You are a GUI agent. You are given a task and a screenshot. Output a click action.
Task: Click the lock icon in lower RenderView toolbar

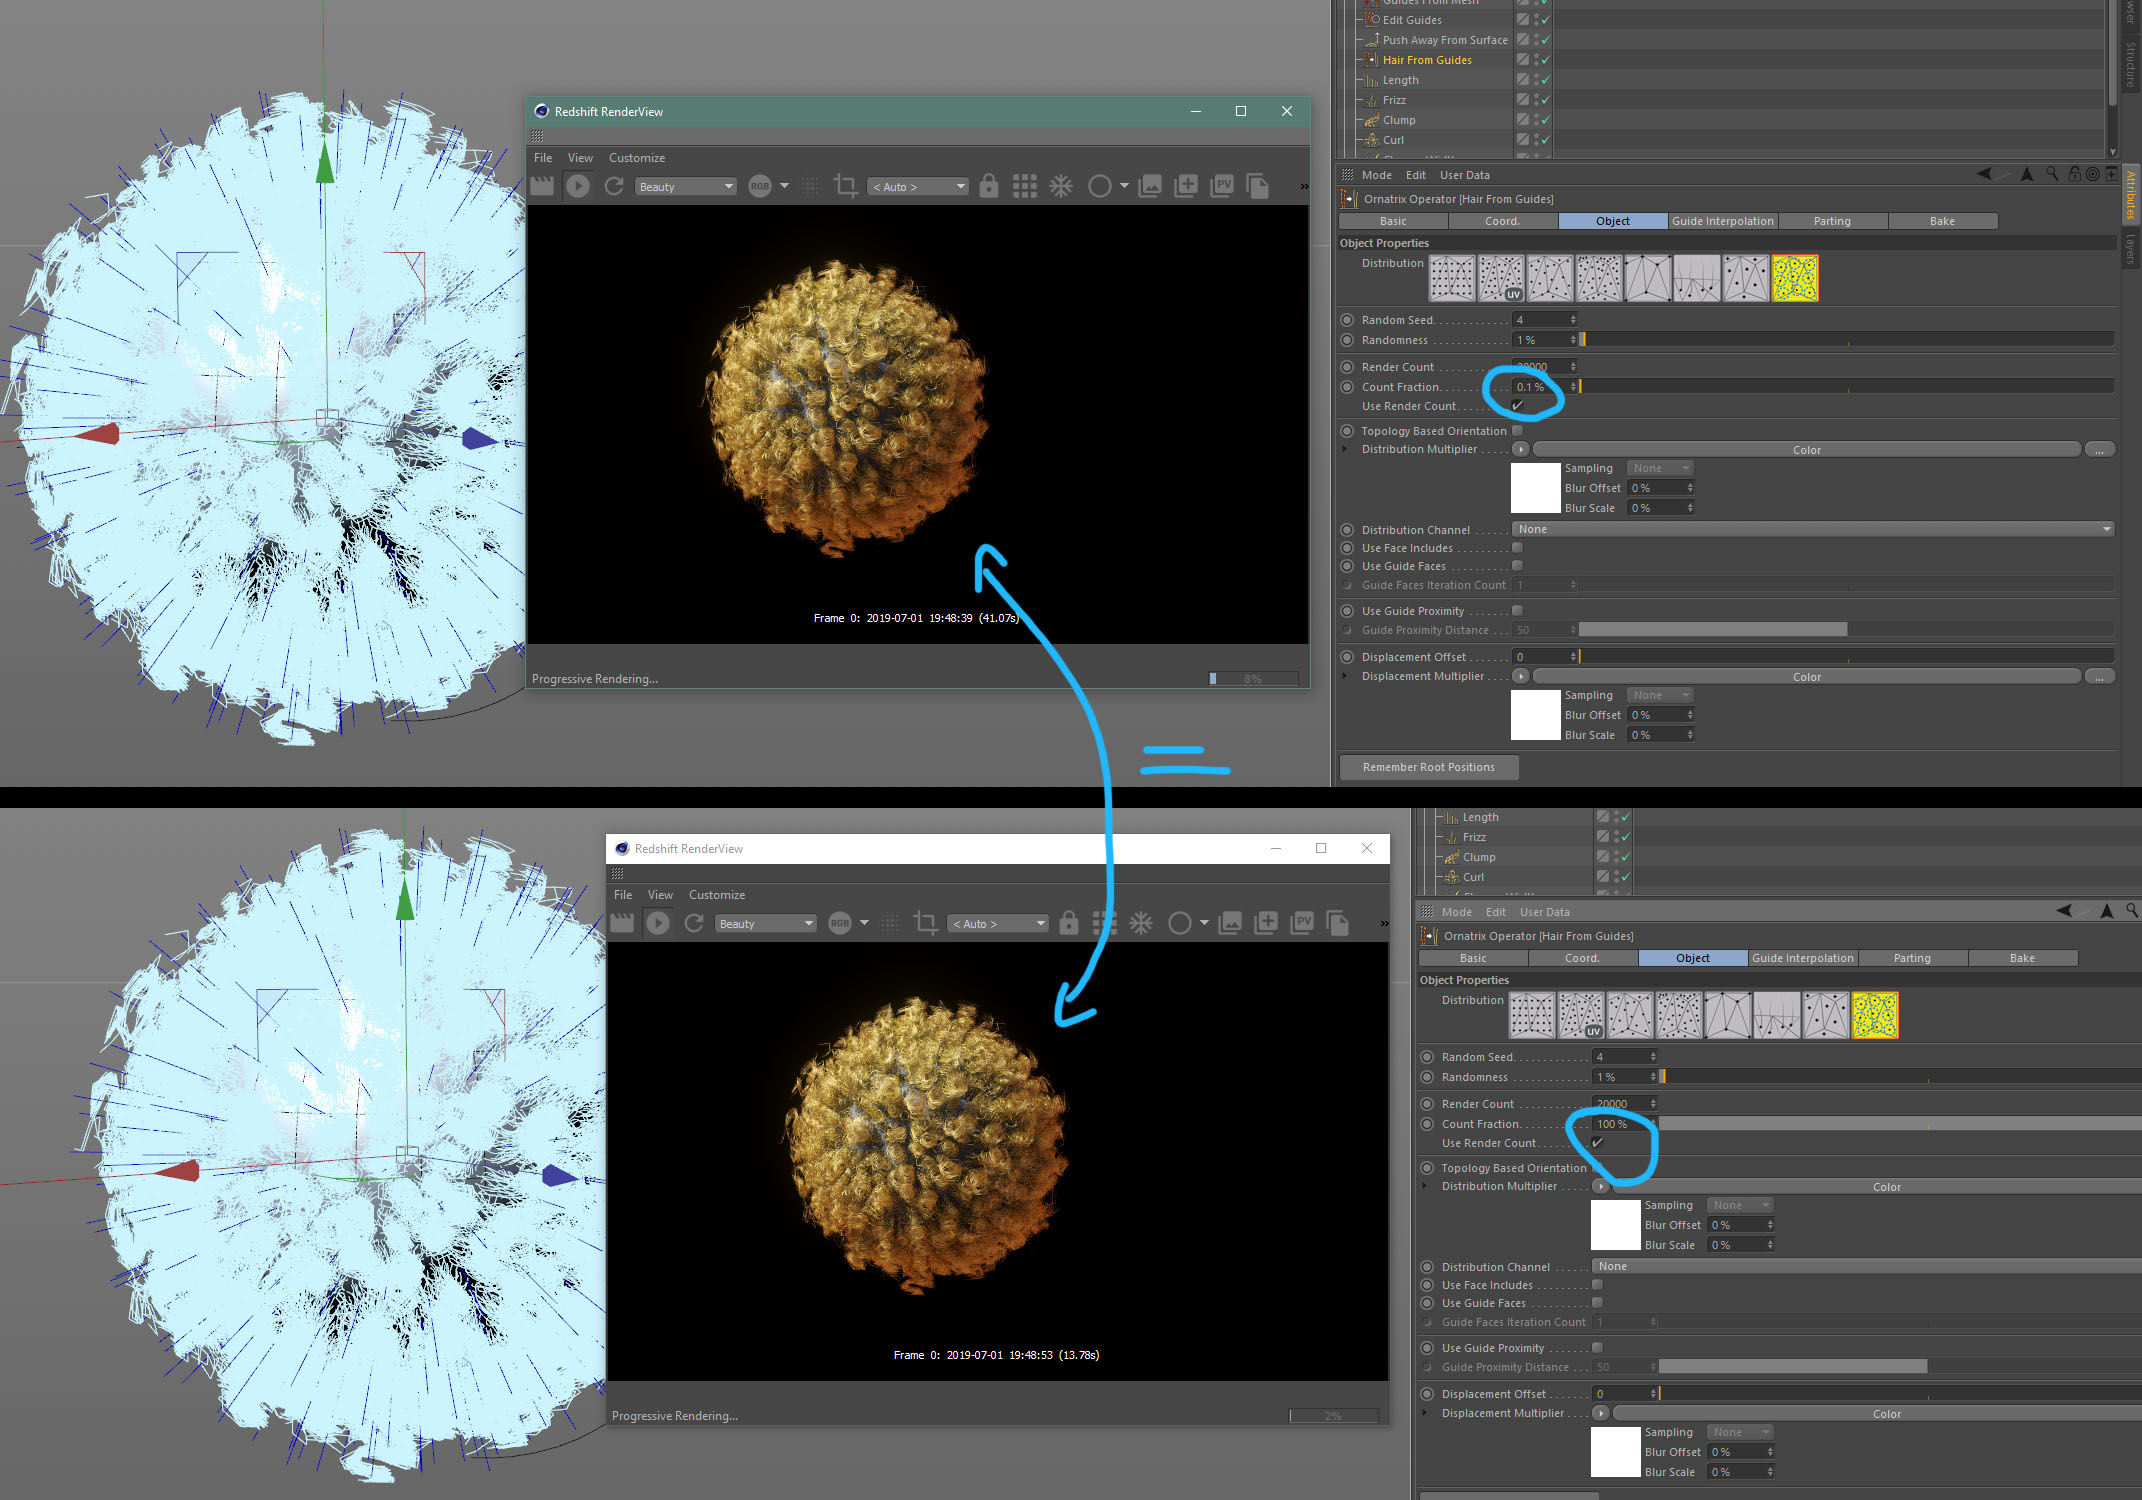1069,923
